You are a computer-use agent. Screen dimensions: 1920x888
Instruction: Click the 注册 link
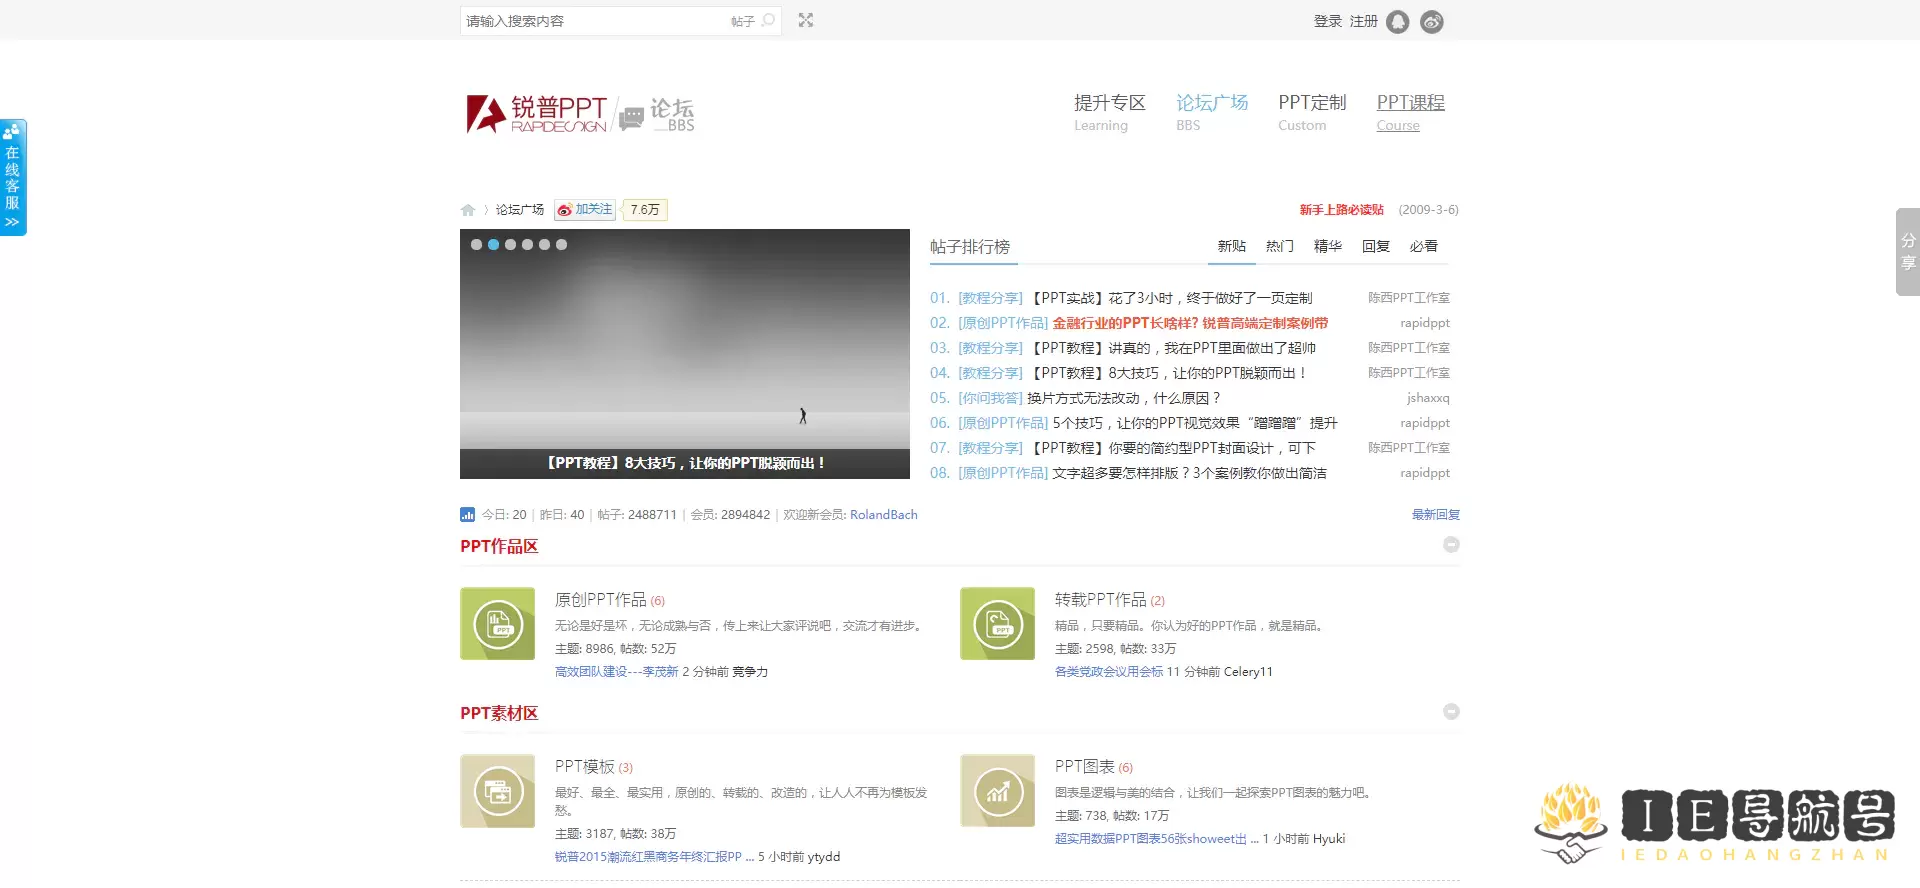click(1364, 21)
